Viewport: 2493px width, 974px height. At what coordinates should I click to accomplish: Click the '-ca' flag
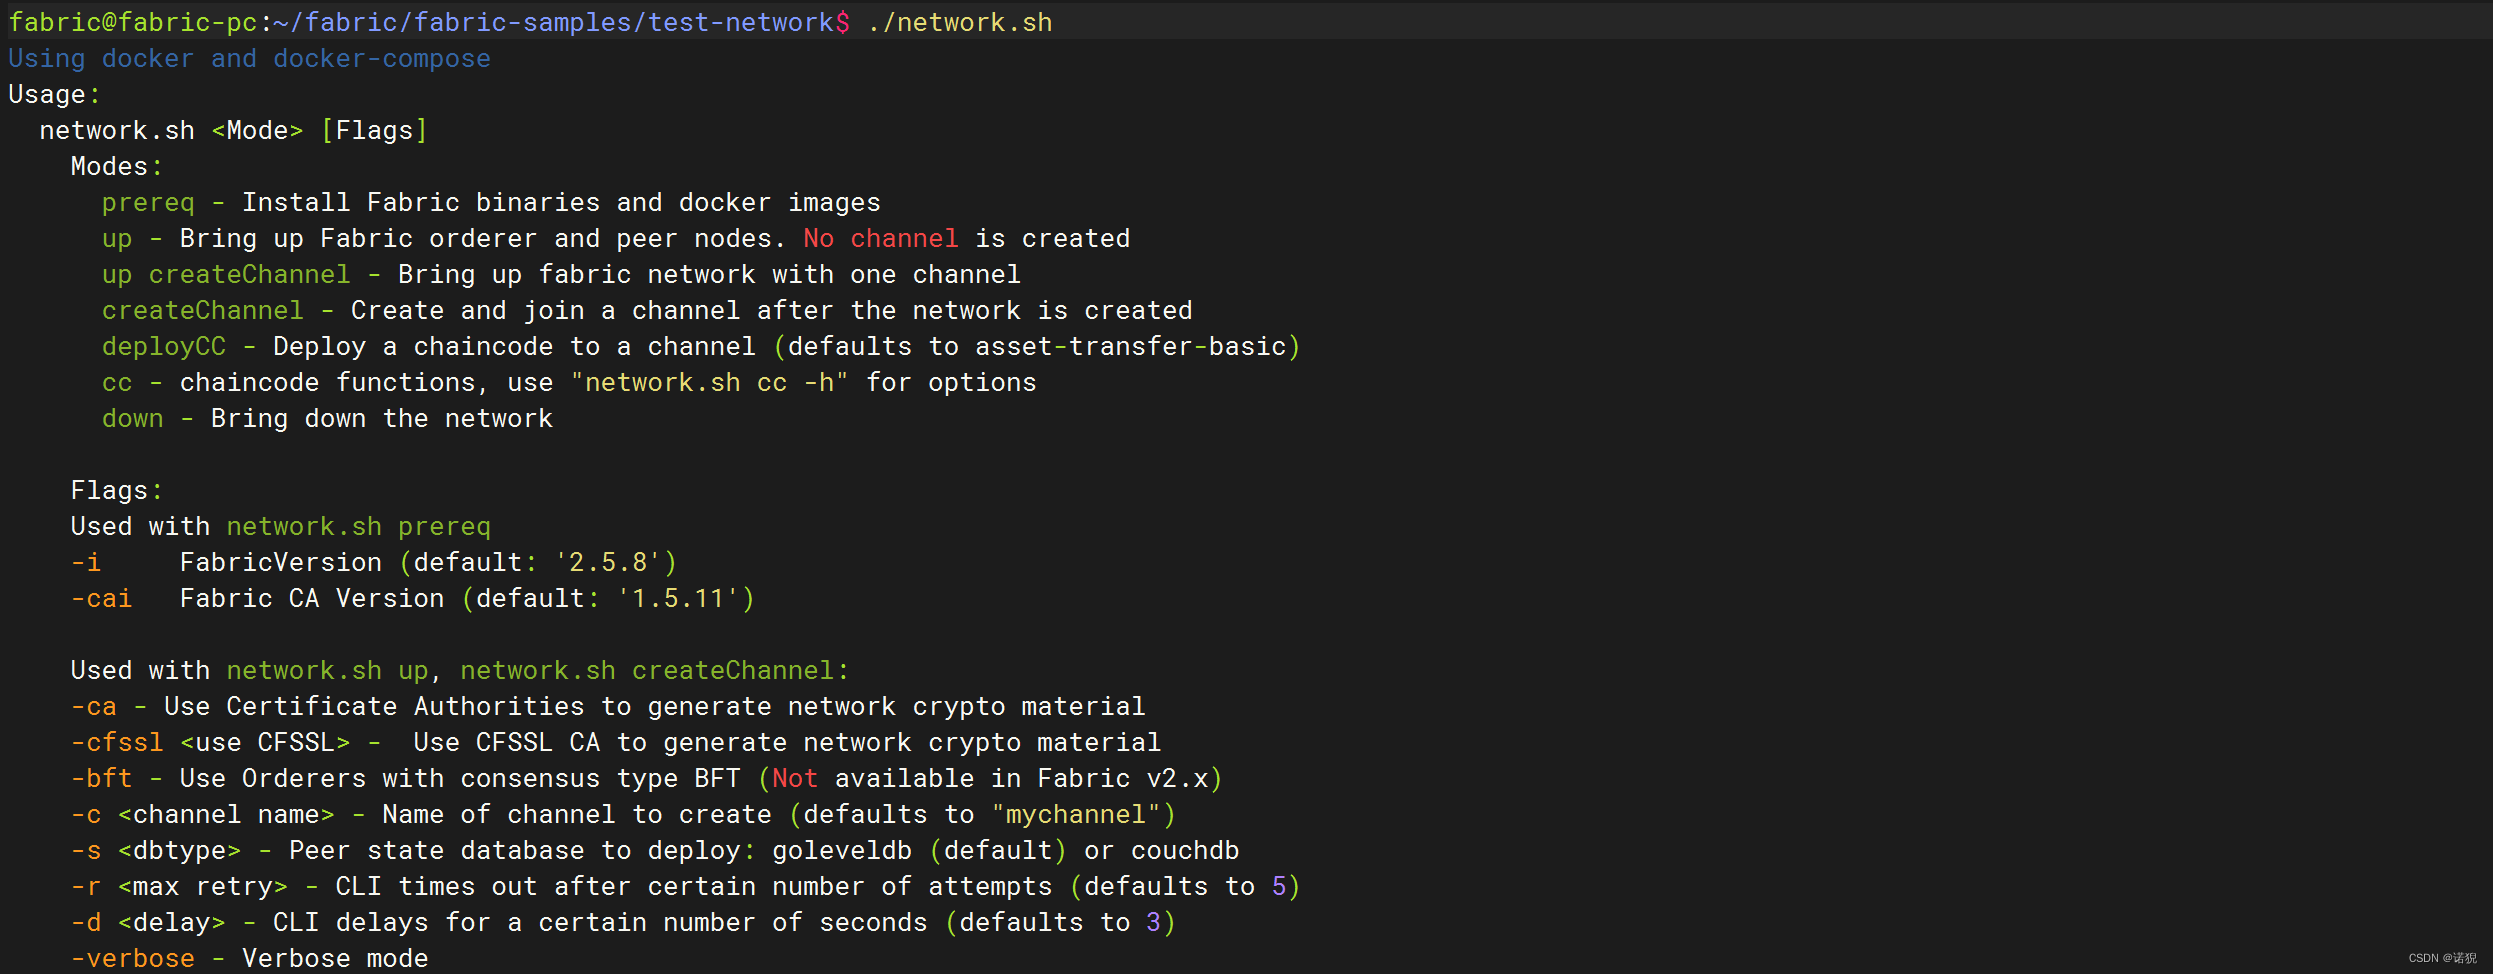click(x=93, y=706)
